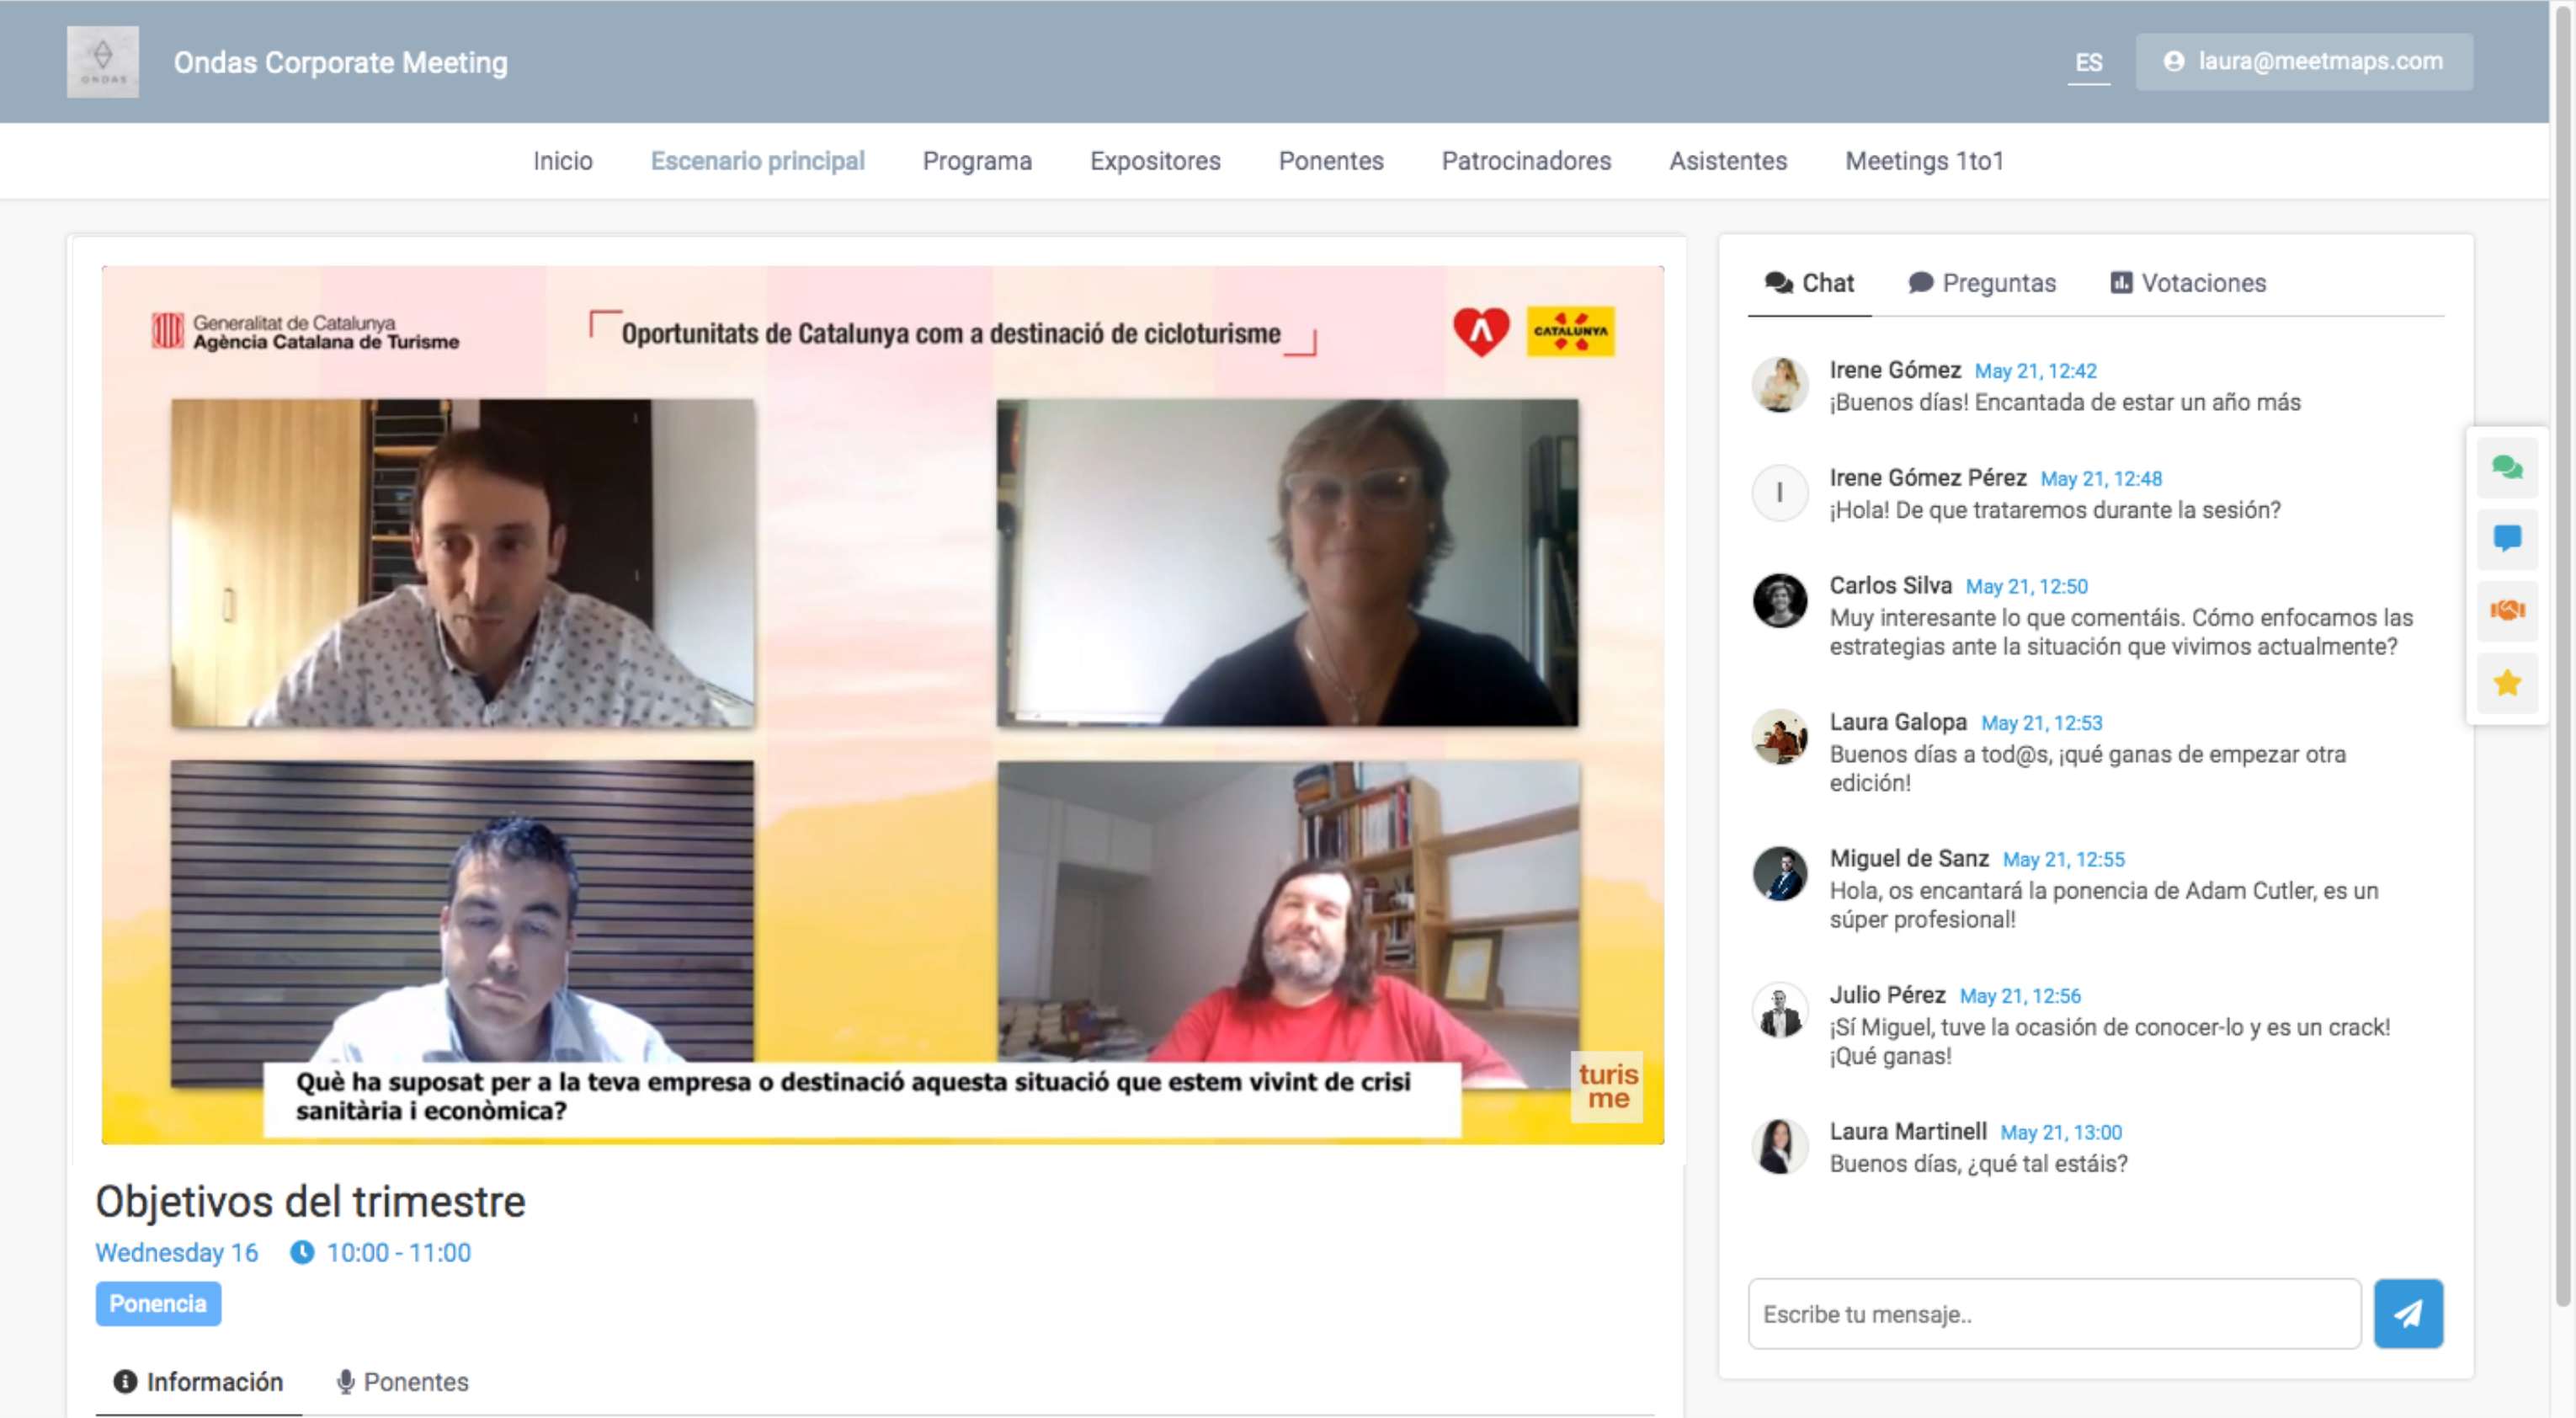This screenshot has height=1418, width=2576.
Task: Click Carlos Silva's avatar
Action: tap(1780, 601)
